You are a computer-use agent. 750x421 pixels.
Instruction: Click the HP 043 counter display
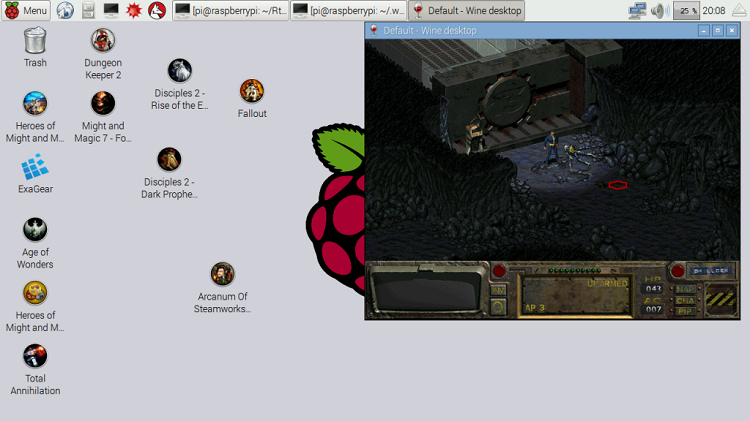tap(653, 289)
